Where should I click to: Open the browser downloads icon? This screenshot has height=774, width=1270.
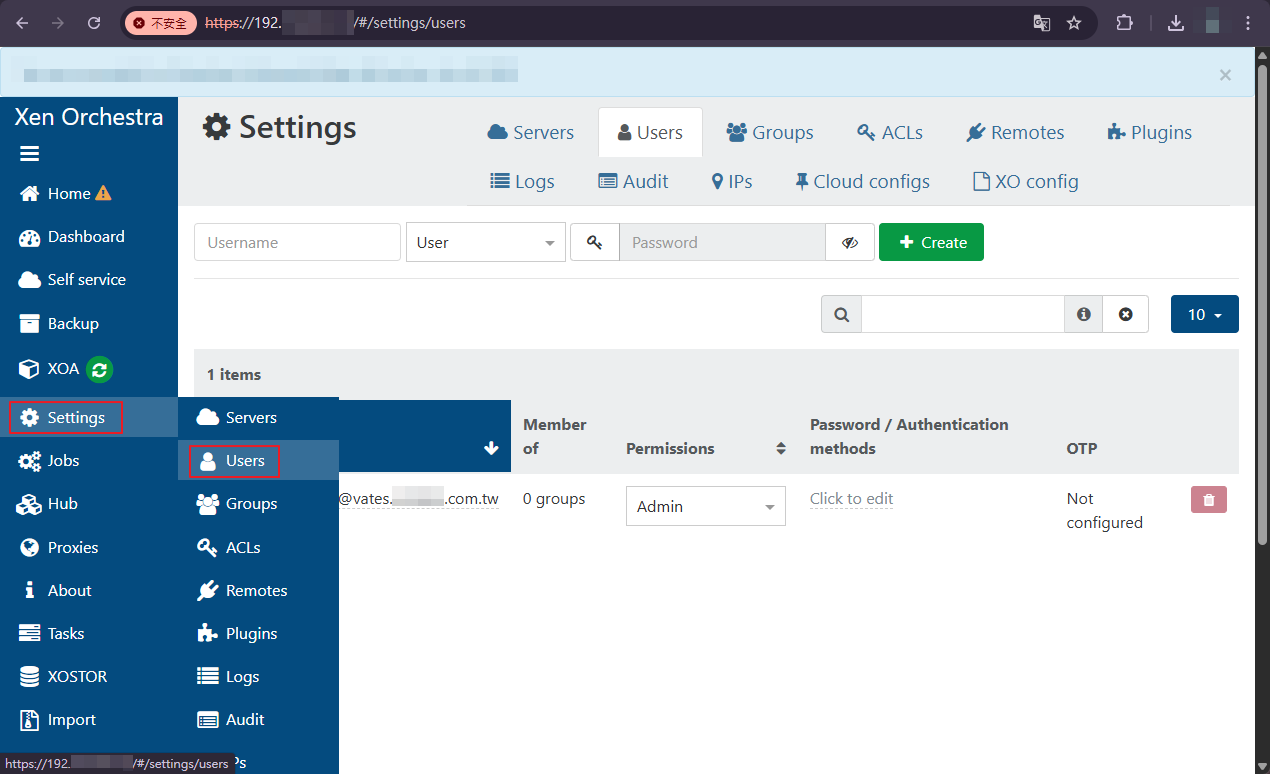(1176, 22)
